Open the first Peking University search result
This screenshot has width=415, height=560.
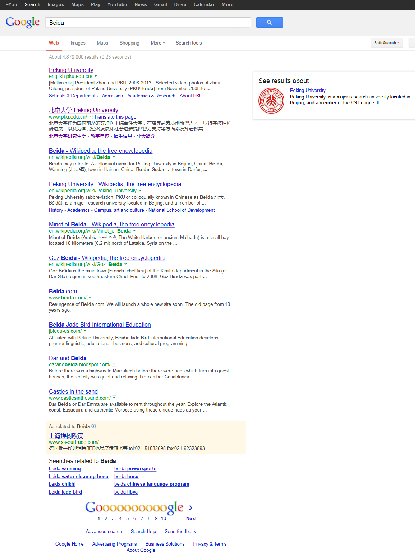point(71,70)
